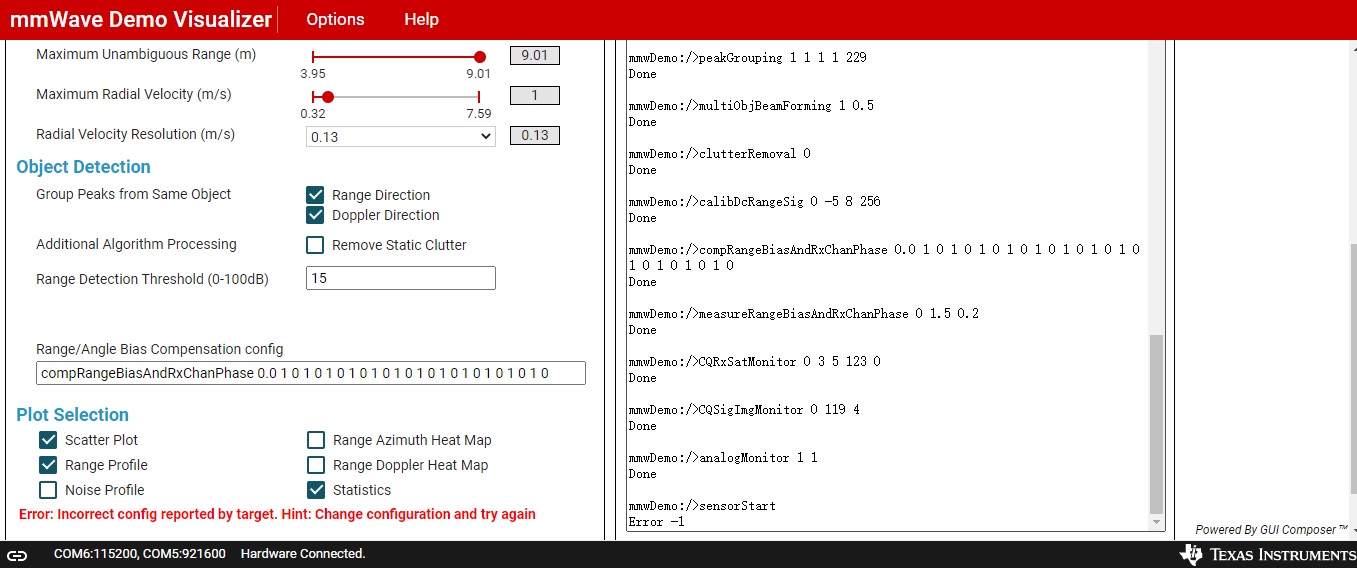
Task: Click the Radial Velocity Resolution label
Action: point(135,134)
